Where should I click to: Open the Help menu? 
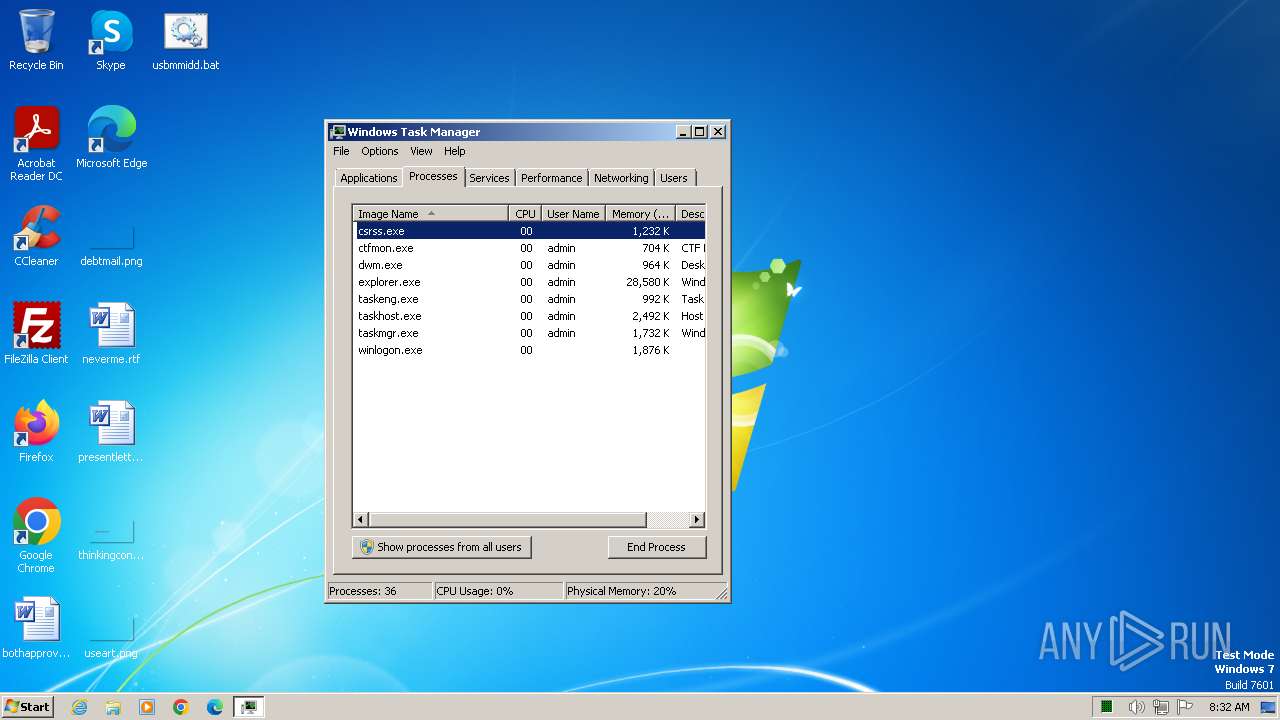pos(455,151)
